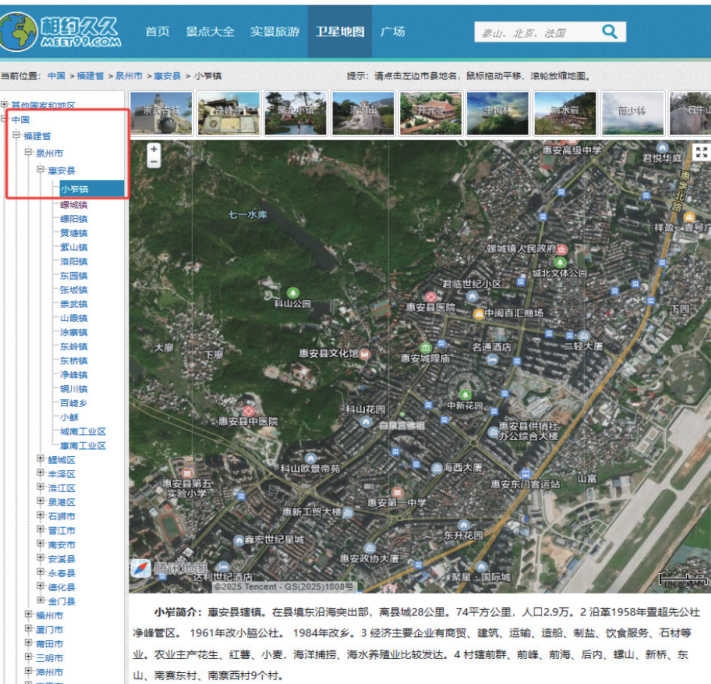Select 螺城镇 in the town list

pos(73,204)
